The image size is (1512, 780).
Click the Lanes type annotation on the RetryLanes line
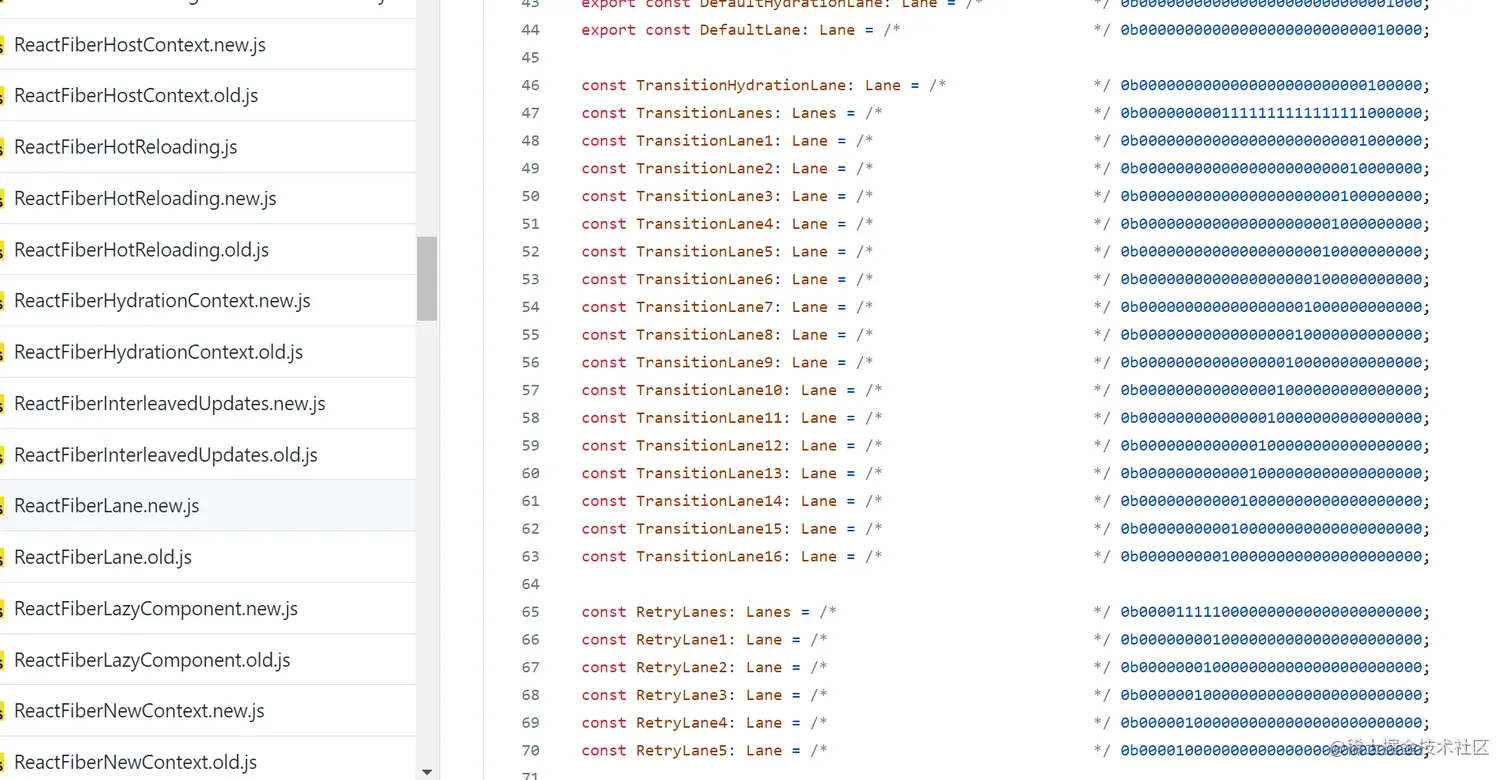(768, 612)
